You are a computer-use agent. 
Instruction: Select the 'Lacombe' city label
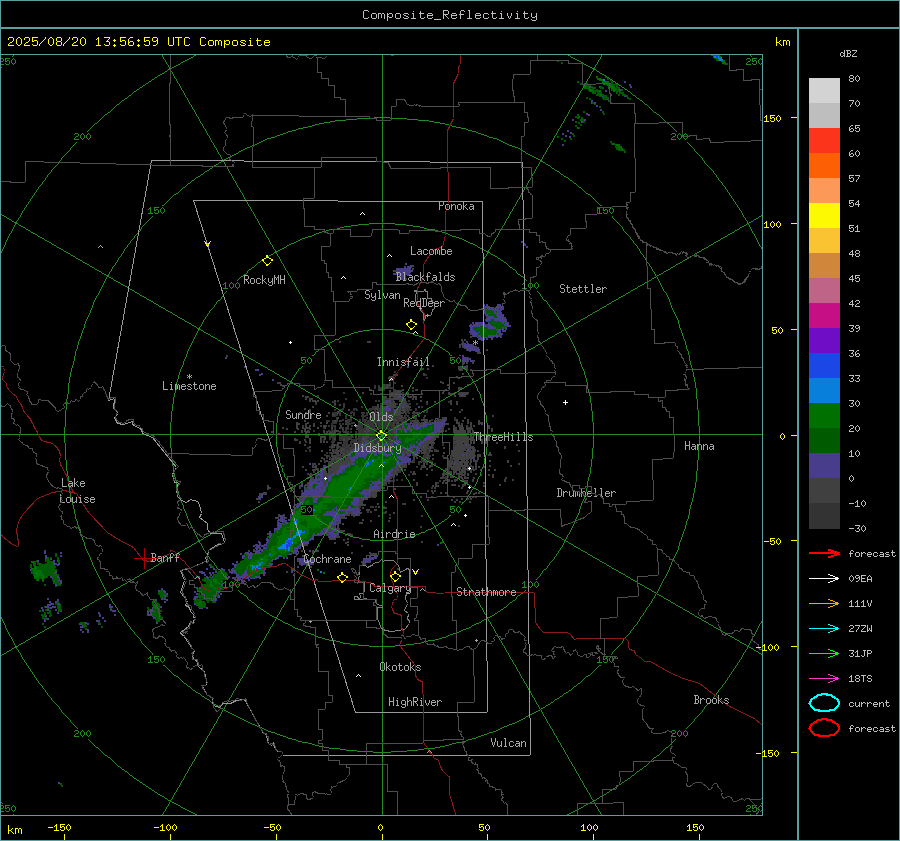click(x=431, y=251)
